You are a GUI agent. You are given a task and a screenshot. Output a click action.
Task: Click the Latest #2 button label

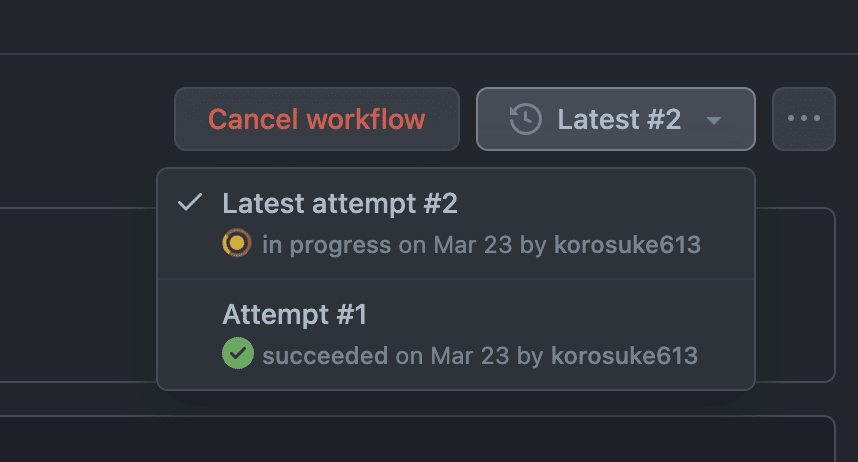coord(619,119)
